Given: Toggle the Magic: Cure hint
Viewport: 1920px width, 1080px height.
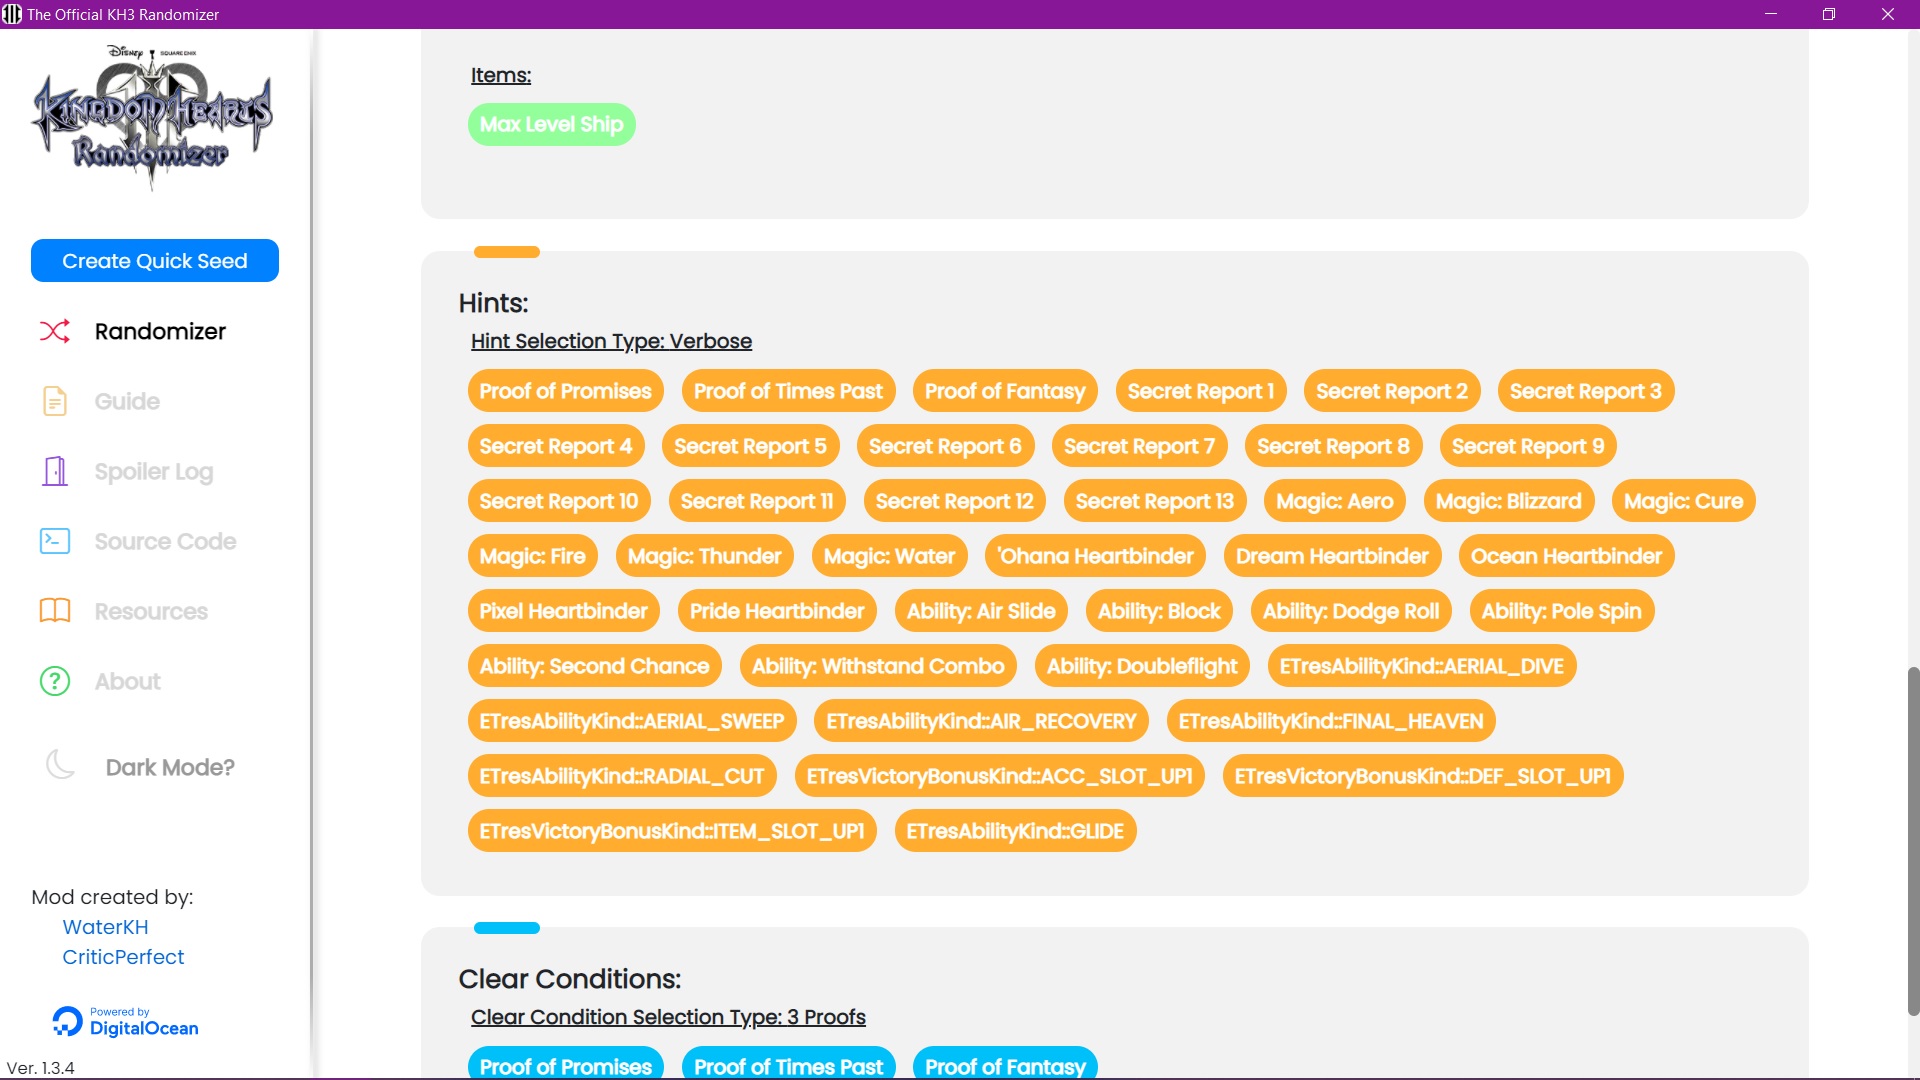Looking at the screenshot, I should click(x=1683, y=501).
